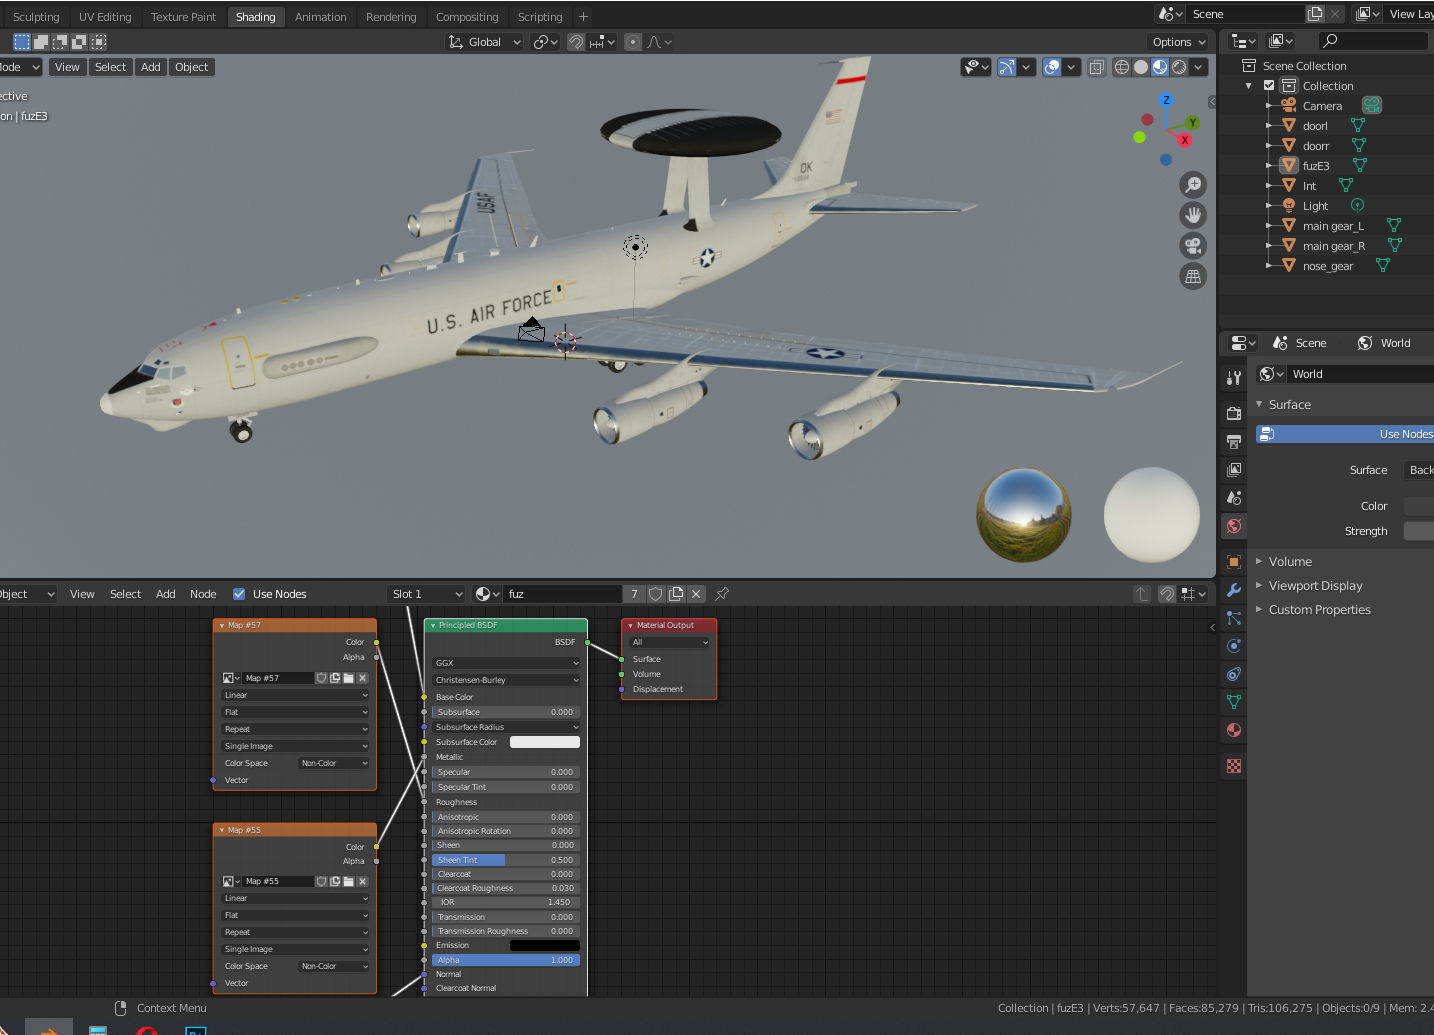Expand the Viewport Display panel
The image size is (1434, 1035).
(1315, 586)
